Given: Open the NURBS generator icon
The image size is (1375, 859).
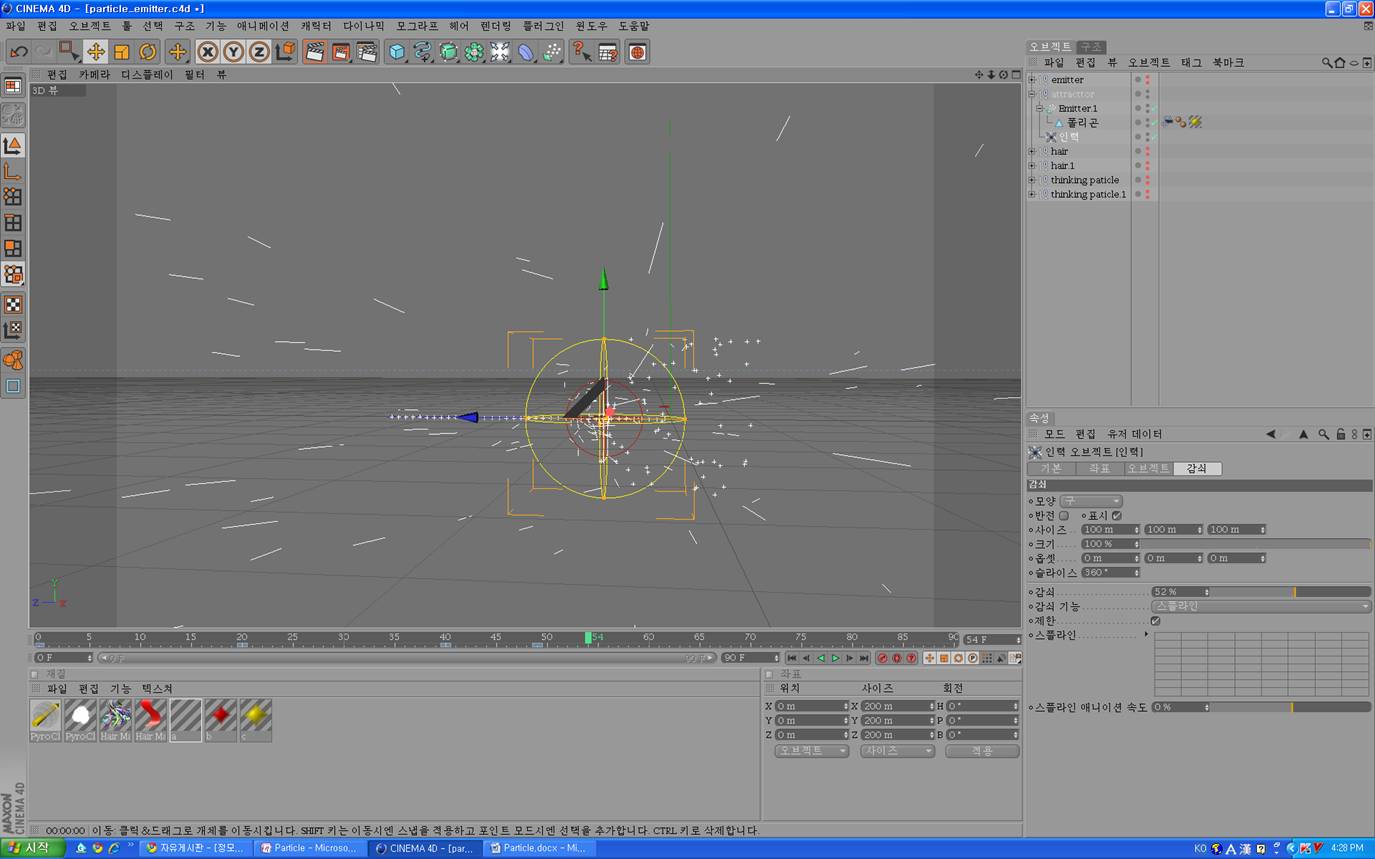Looking at the screenshot, I should 449,51.
